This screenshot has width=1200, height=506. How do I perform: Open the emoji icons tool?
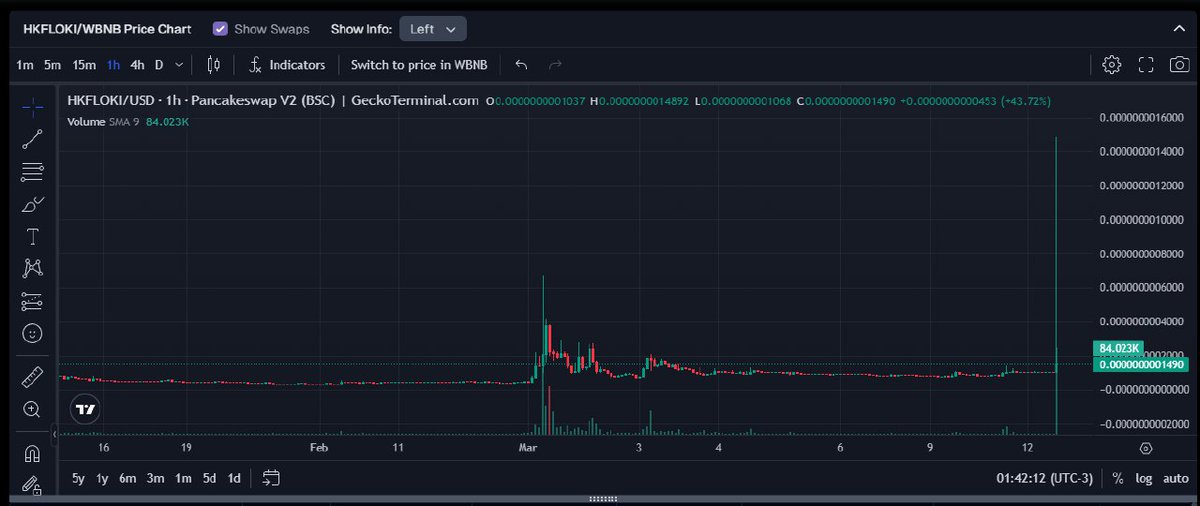(x=32, y=332)
